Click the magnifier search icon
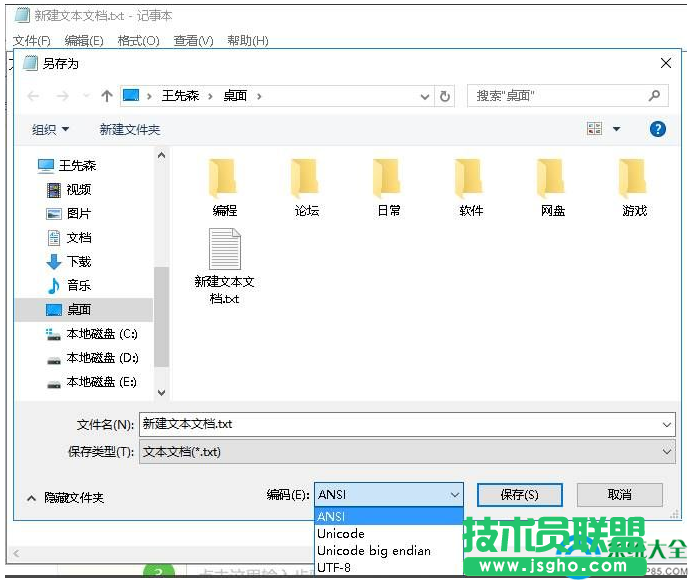690x582 pixels. [x=654, y=95]
